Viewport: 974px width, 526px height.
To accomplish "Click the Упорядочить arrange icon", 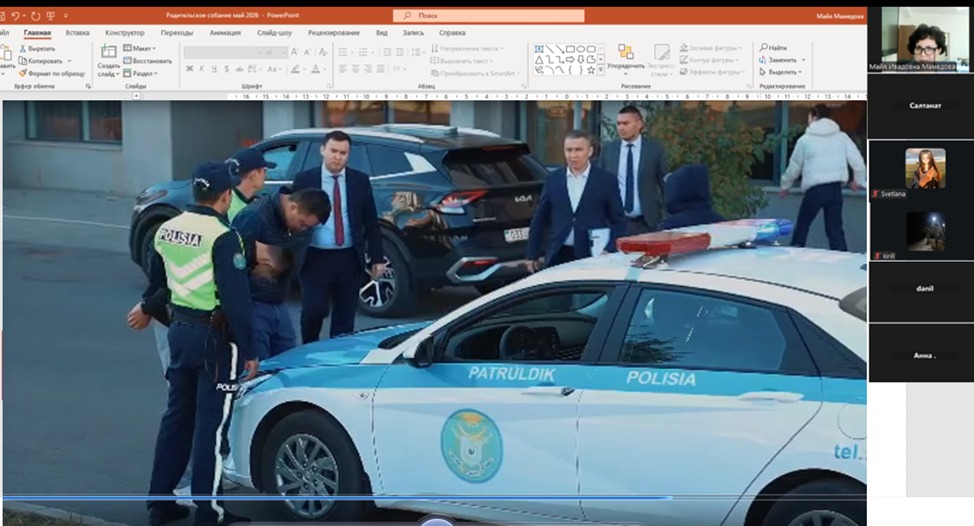I will pos(626,52).
